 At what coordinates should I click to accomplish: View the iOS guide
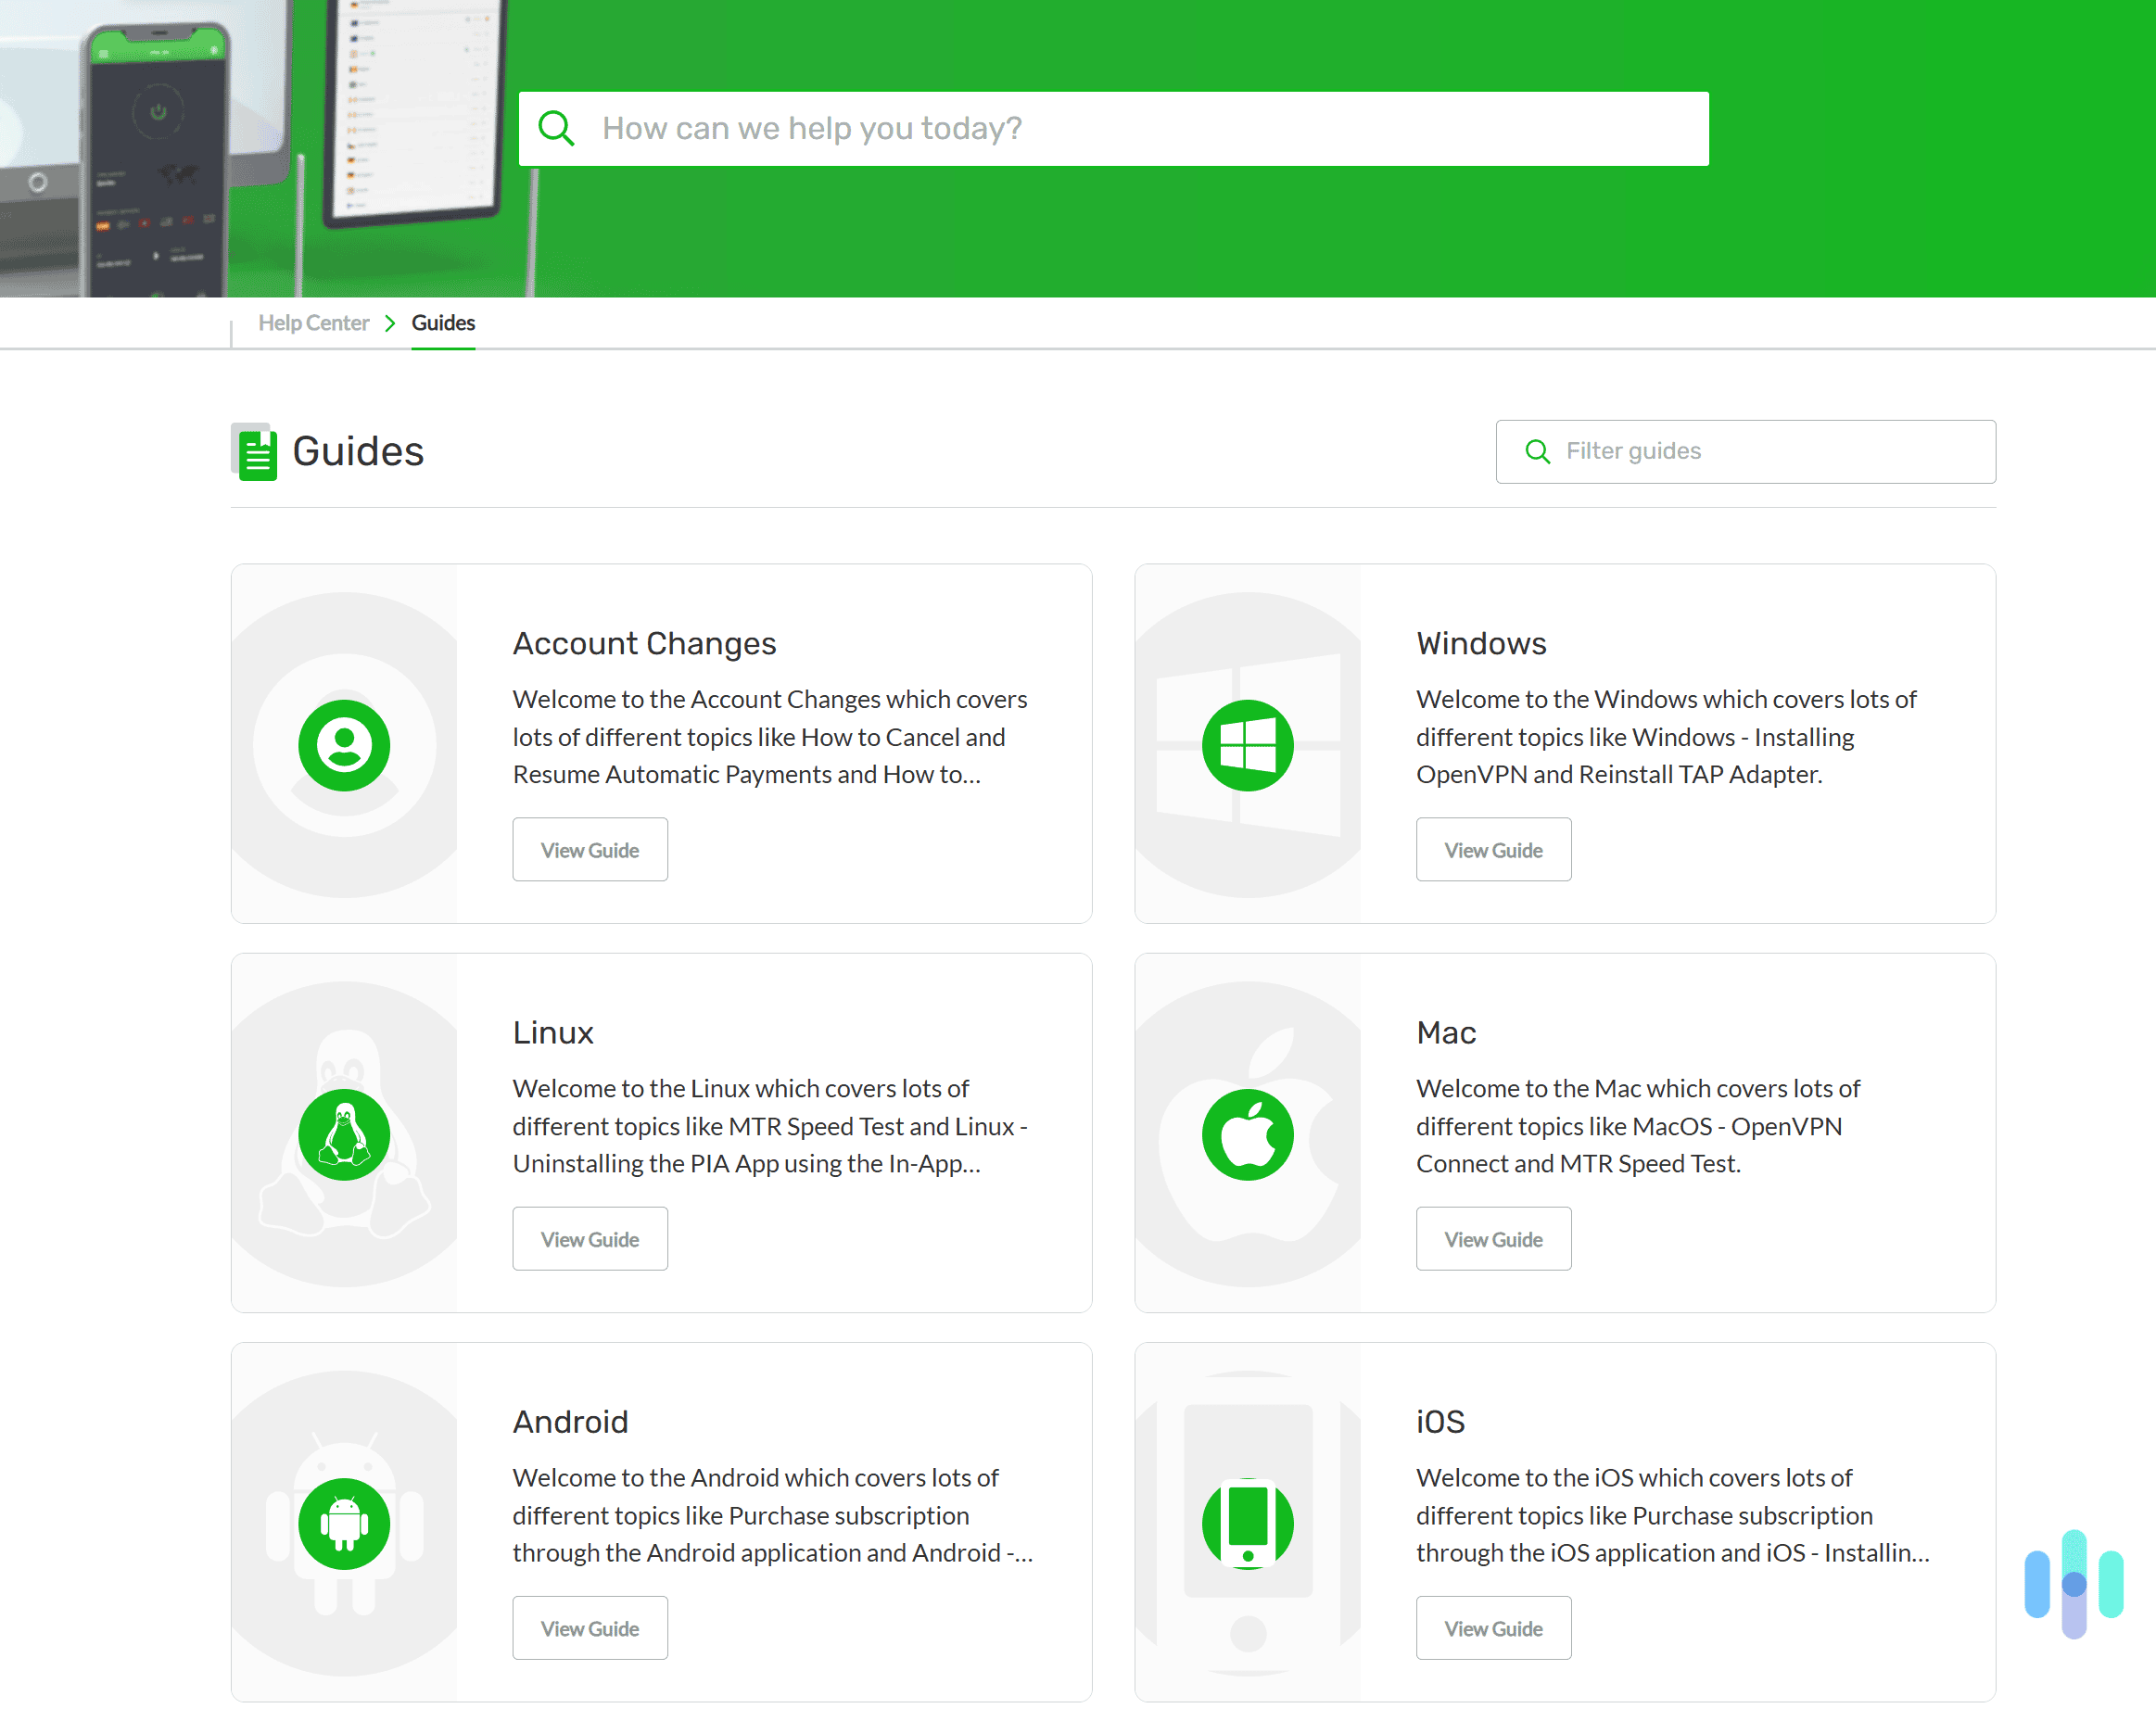(x=1493, y=1627)
